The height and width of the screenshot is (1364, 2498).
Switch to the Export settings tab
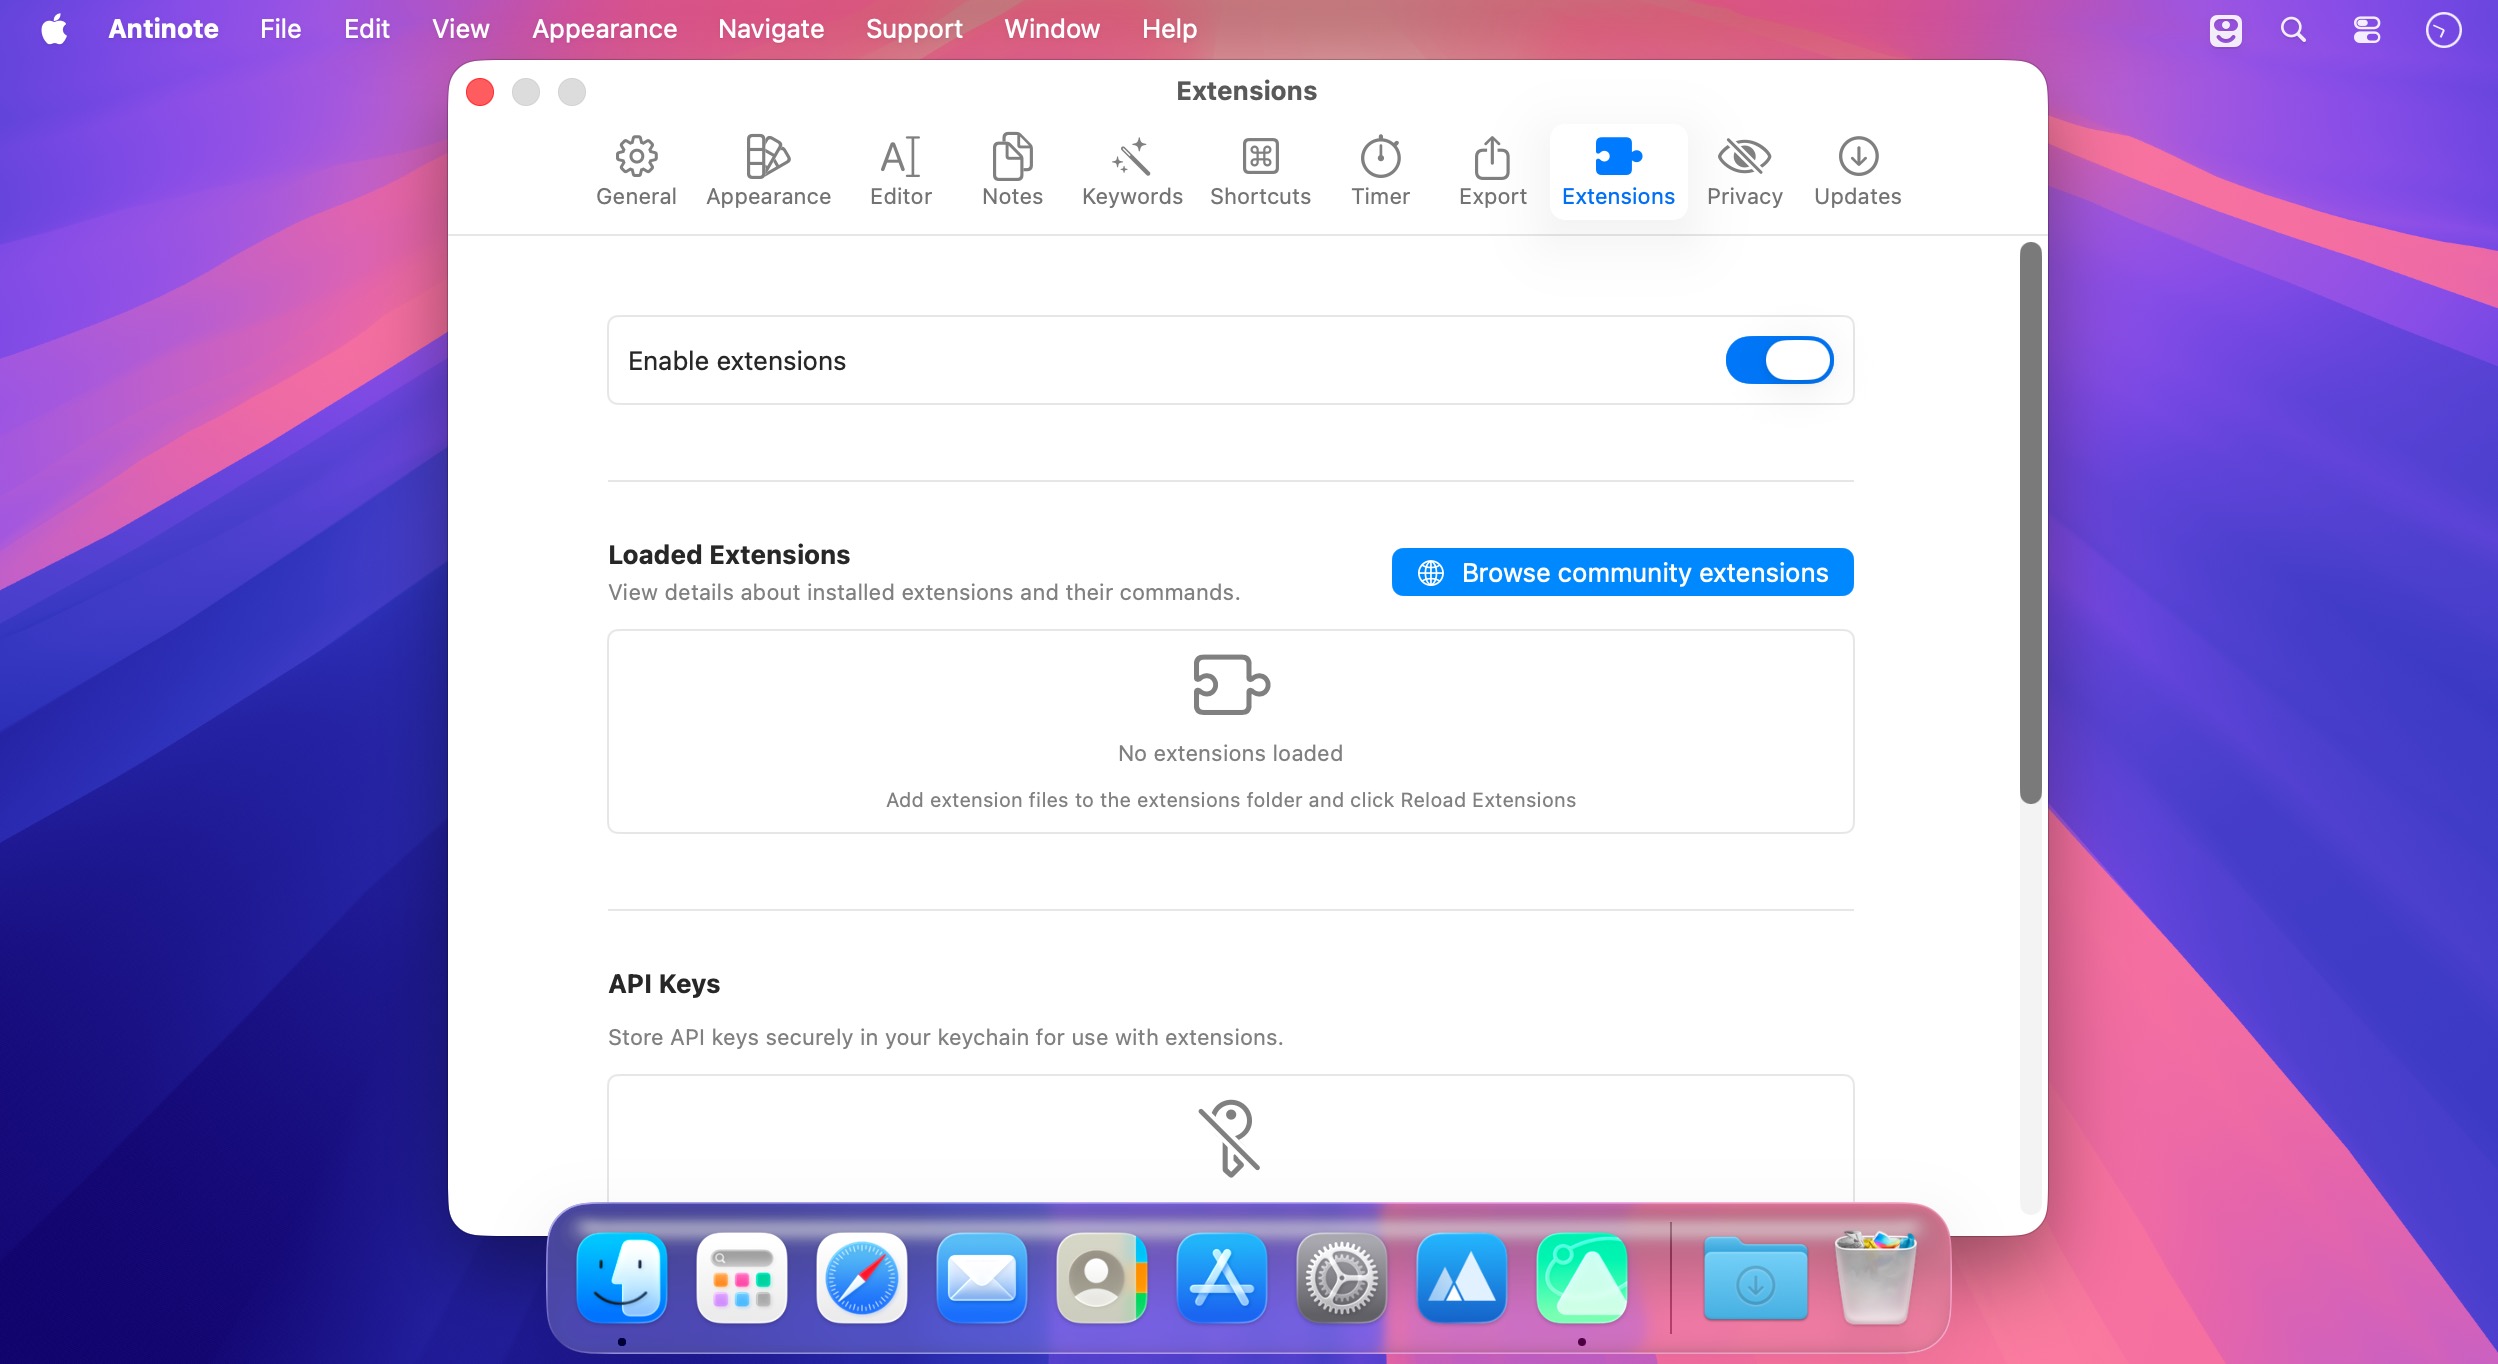1492,171
